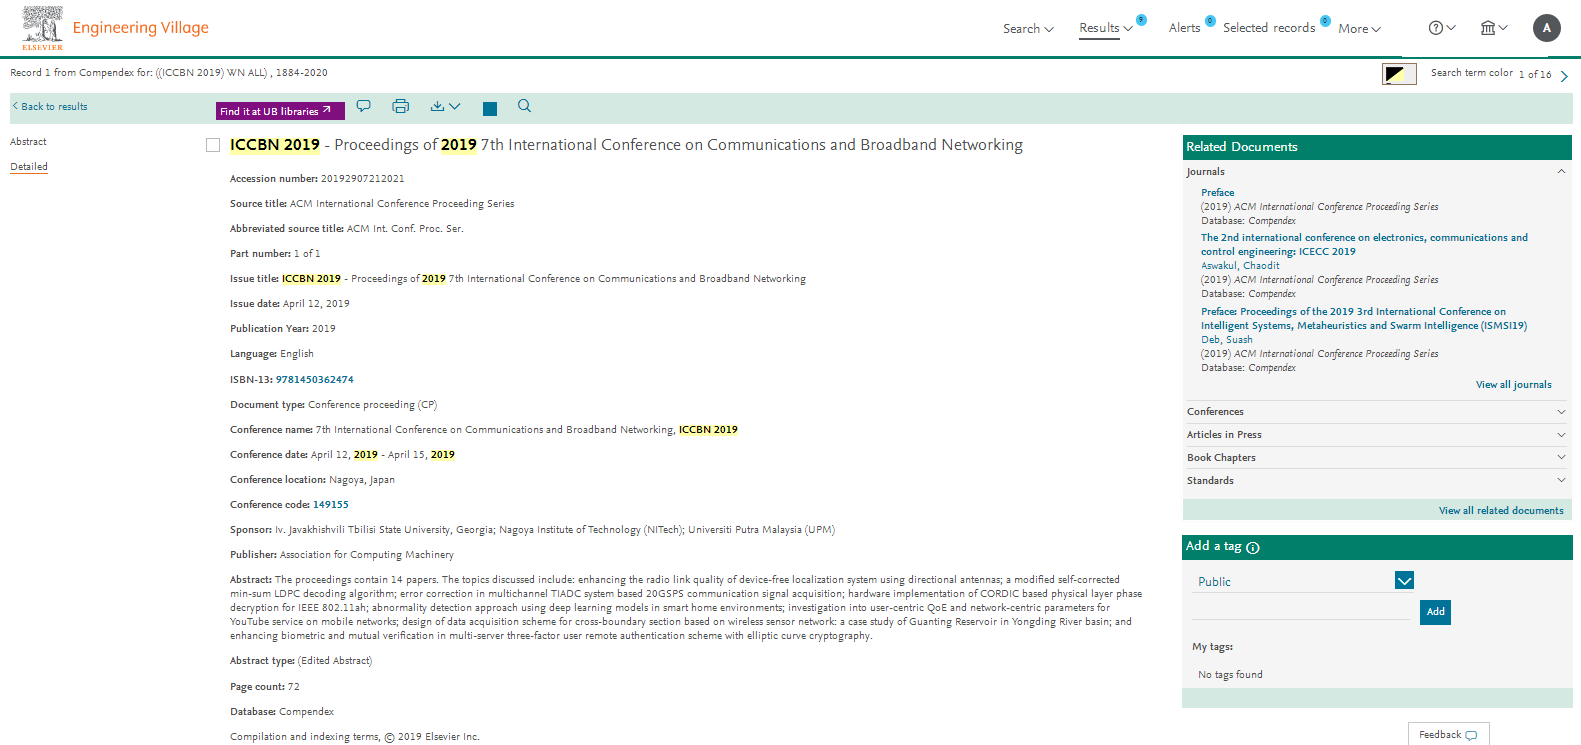The image size is (1581, 745).
Task: Click the 'Nagoya, Japan' conference location text
Action: coord(362,480)
